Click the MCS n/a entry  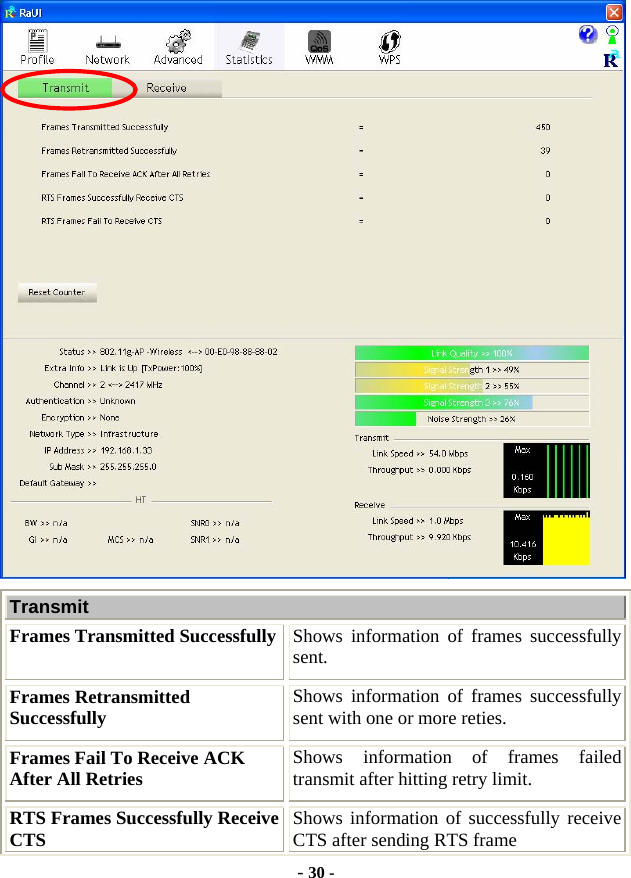(x=130, y=540)
